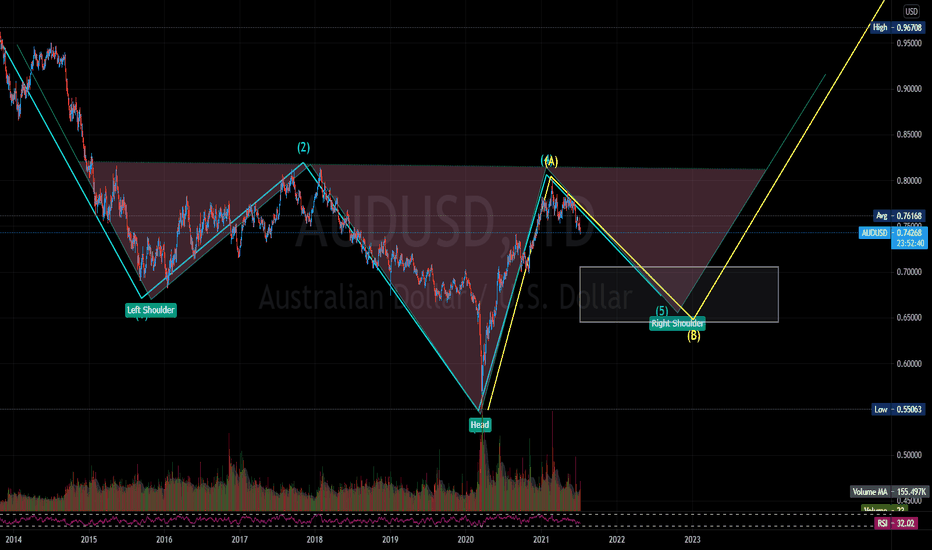Click the 2016 time axis label
Viewport: 932px width, 550px height.
click(x=164, y=539)
